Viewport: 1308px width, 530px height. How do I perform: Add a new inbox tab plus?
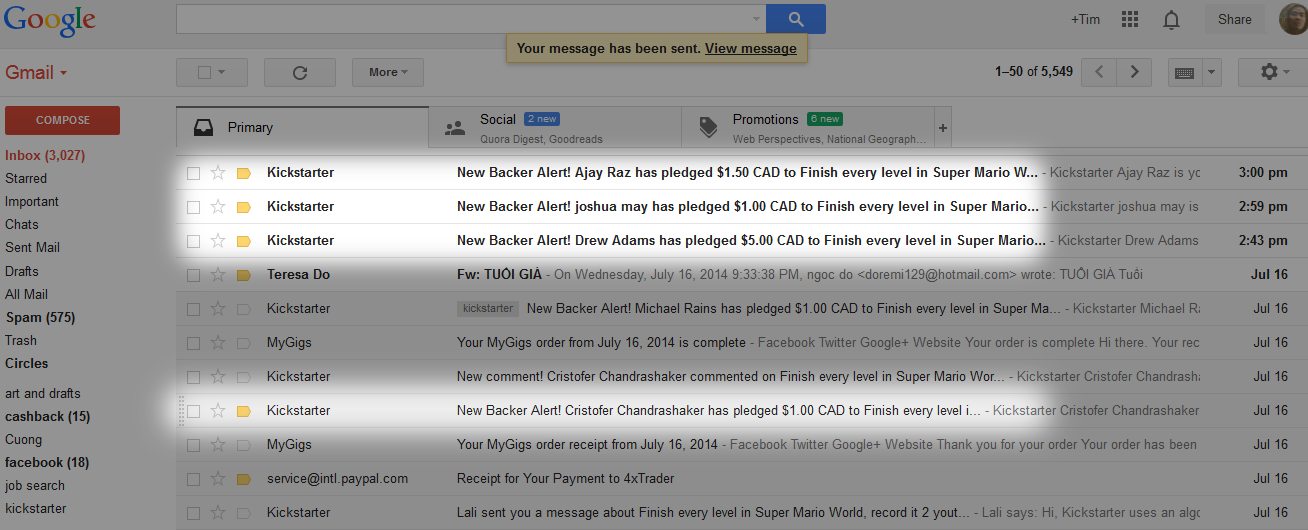click(943, 128)
